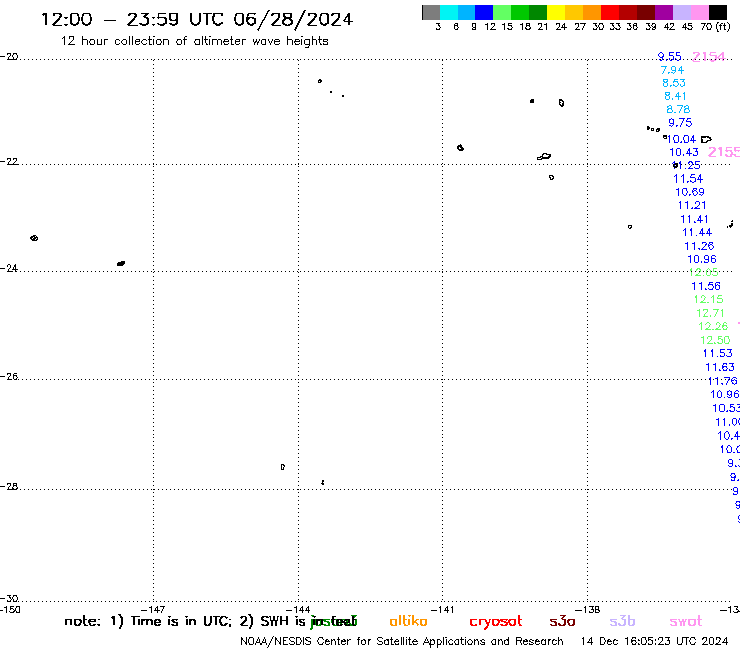Select the orange swatch in the color bar
740x650 pixels.
pos(592,12)
